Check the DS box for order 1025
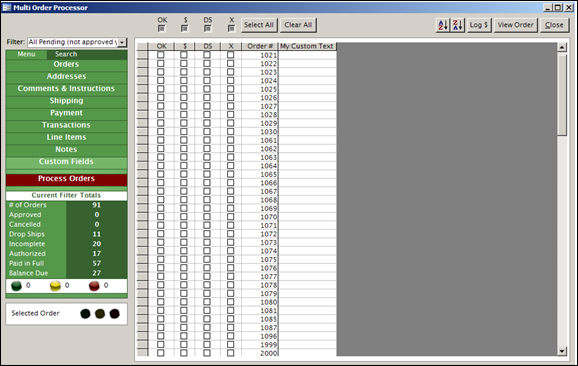578x366 pixels. pos(207,89)
